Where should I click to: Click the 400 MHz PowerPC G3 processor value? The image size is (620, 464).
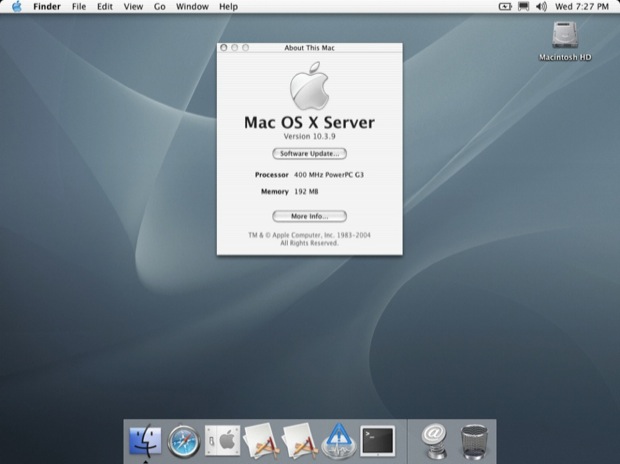point(329,174)
